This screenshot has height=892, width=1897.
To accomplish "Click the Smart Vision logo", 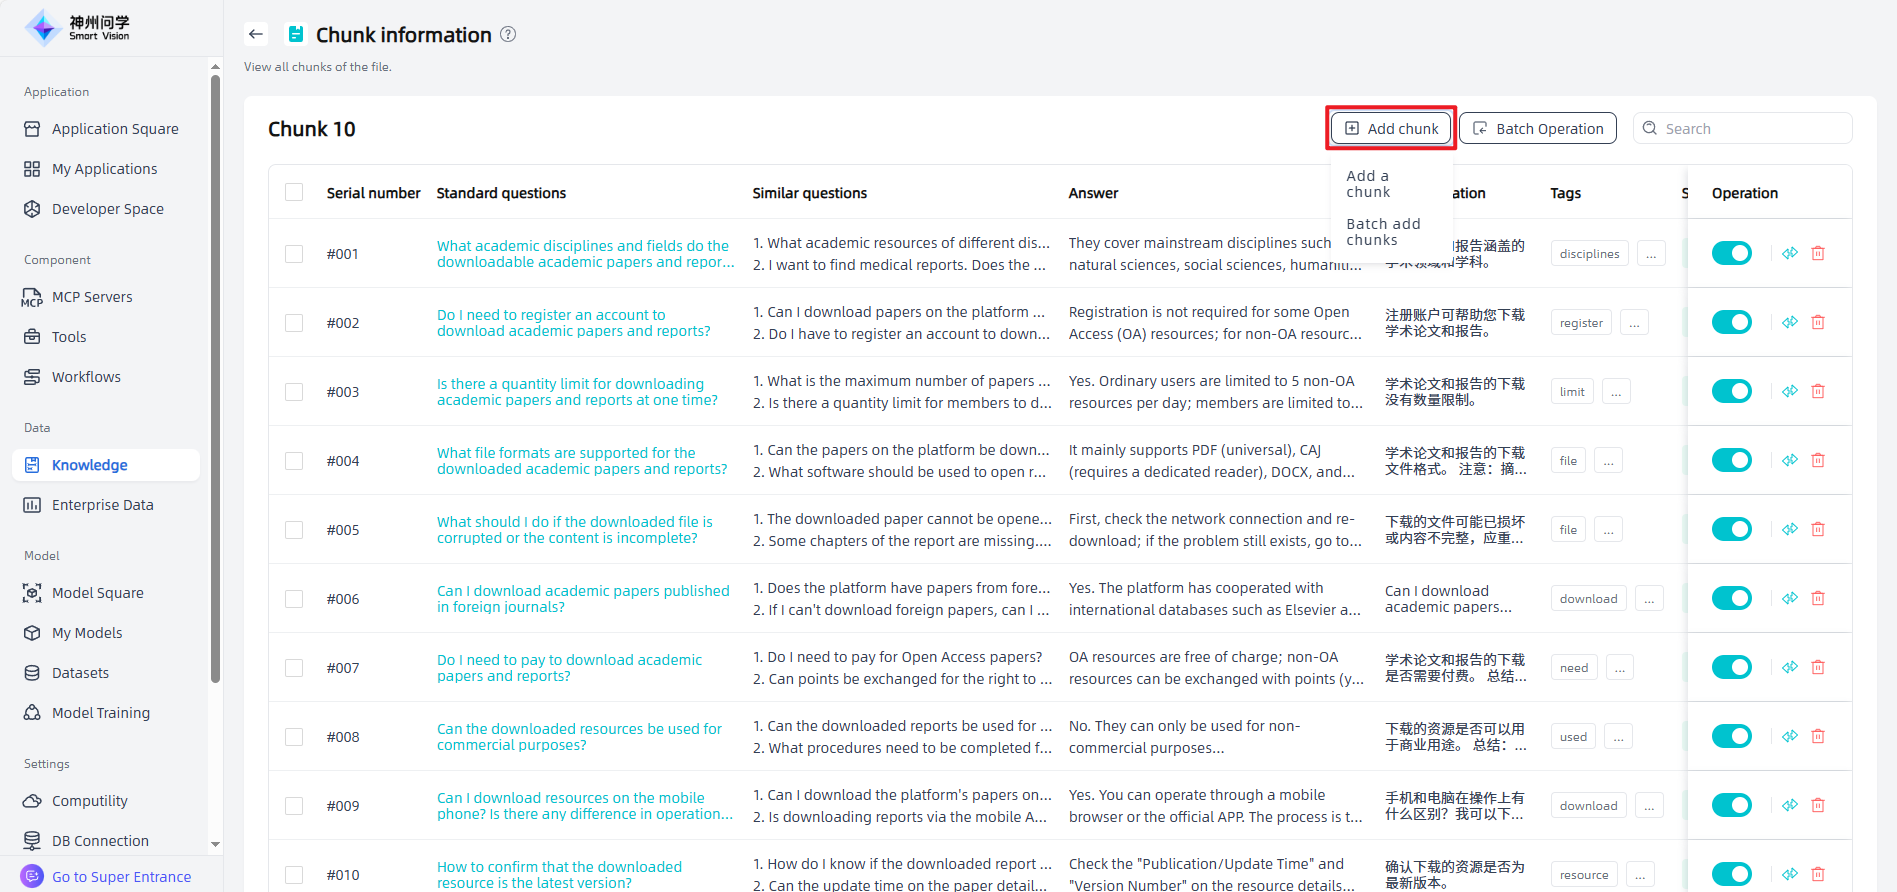I will coord(78,28).
